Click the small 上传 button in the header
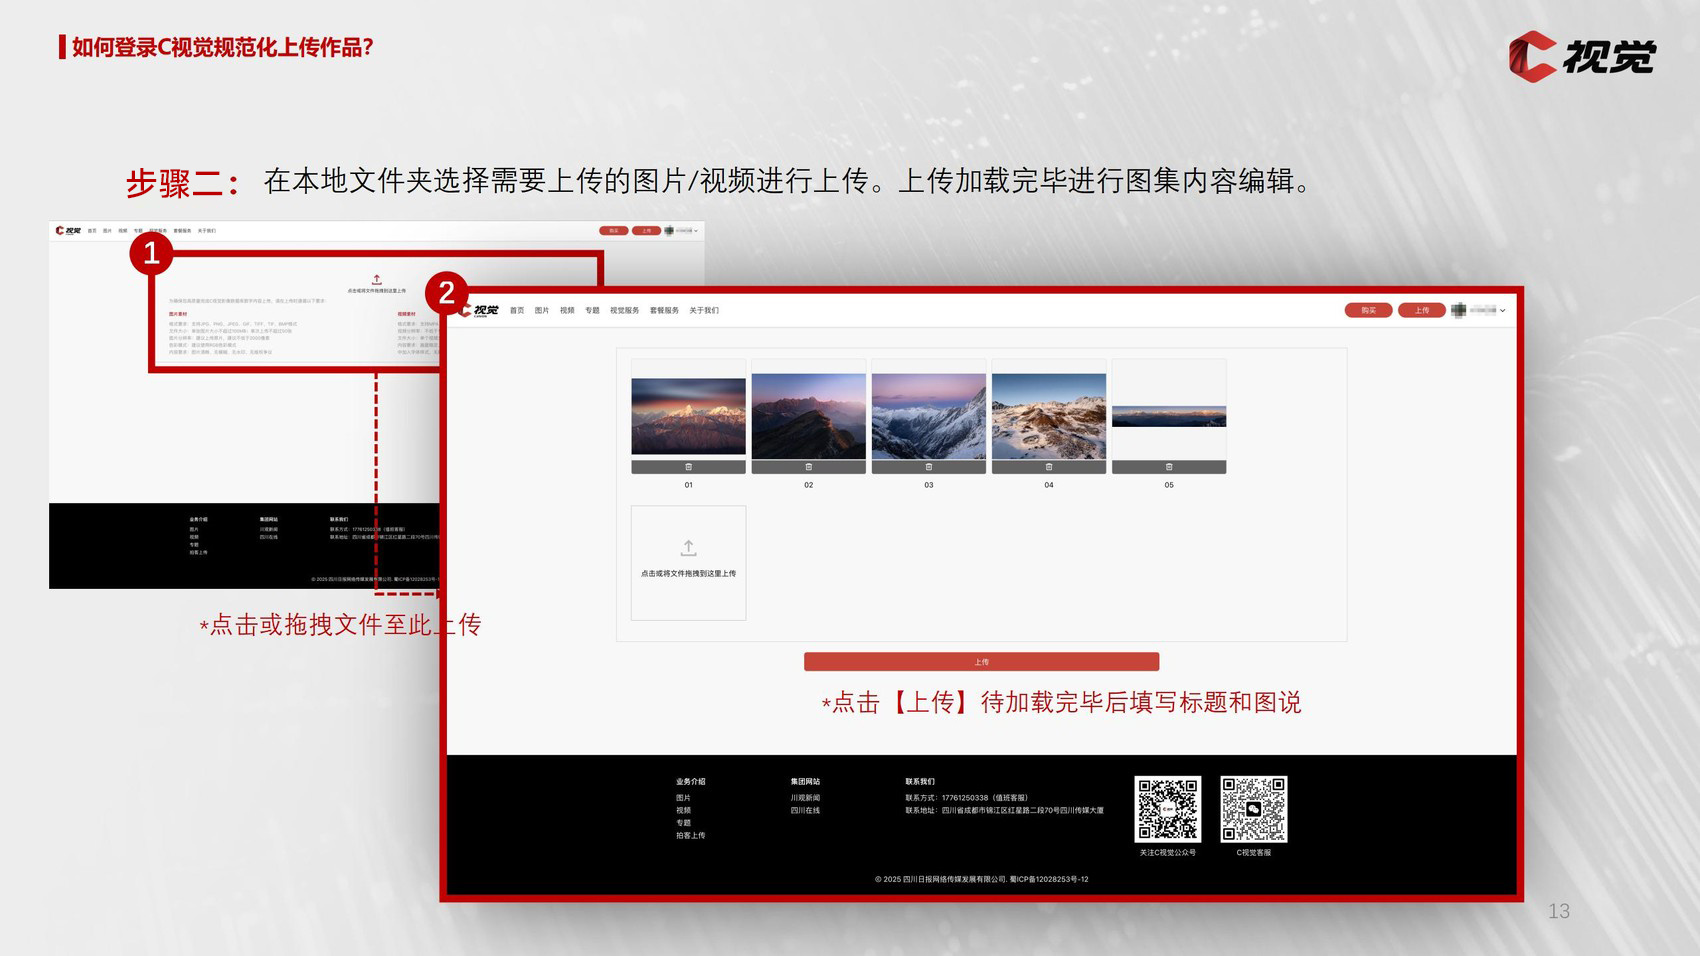Image resolution: width=1700 pixels, height=956 pixels. [1421, 311]
